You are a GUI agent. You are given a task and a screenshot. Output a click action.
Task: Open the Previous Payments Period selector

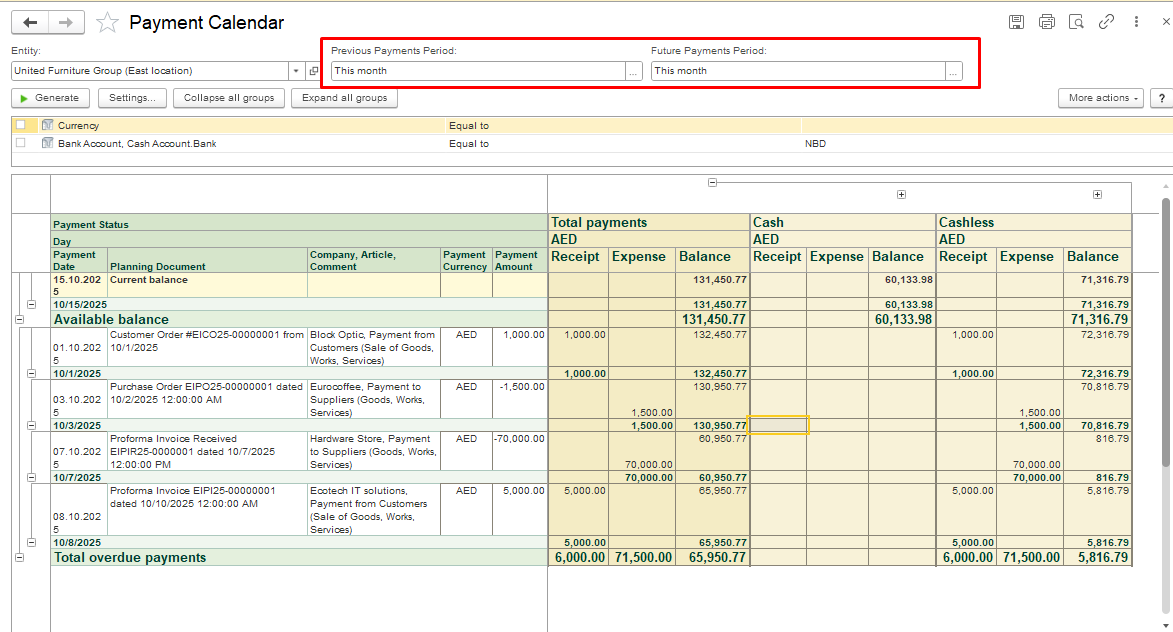[633, 71]
